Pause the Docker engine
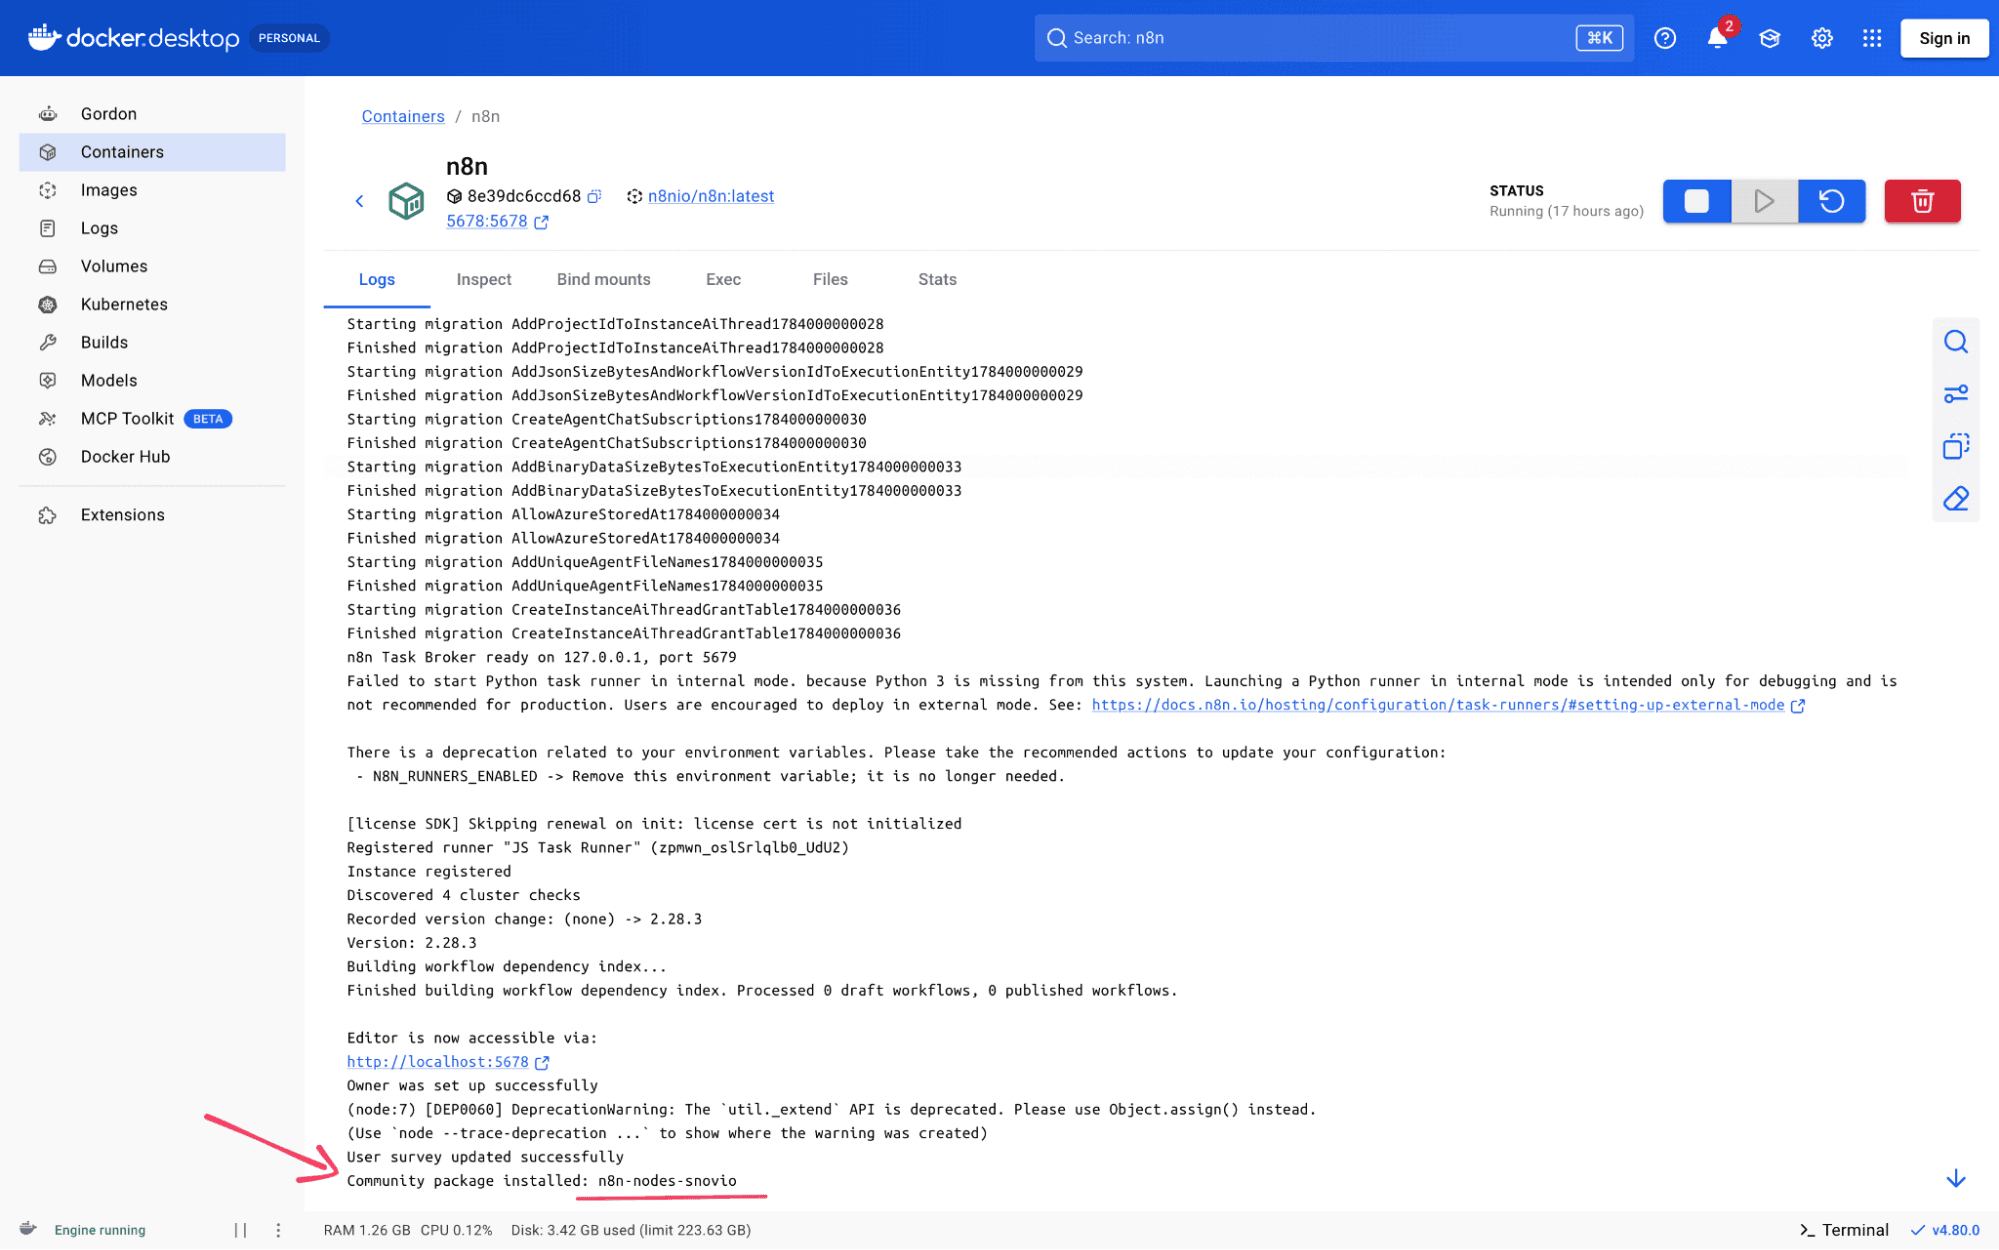This screenshot has width=1999, height=1250. [240, 1230]
